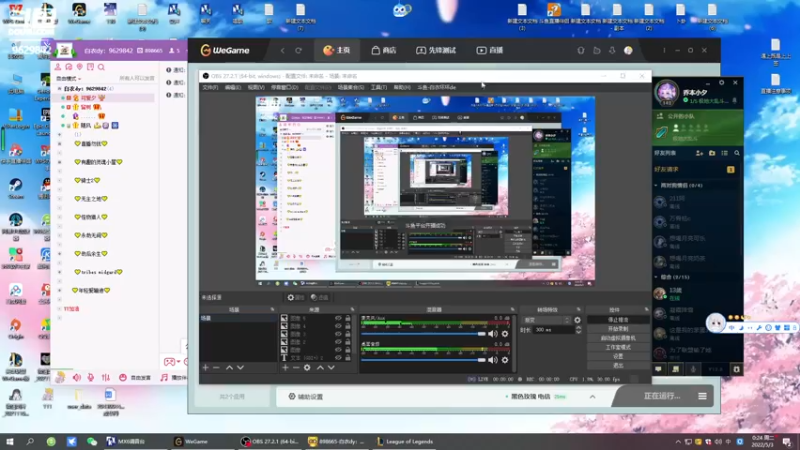
Task: Open the source 属性 properties button above sources
Action: pos(295,297)
